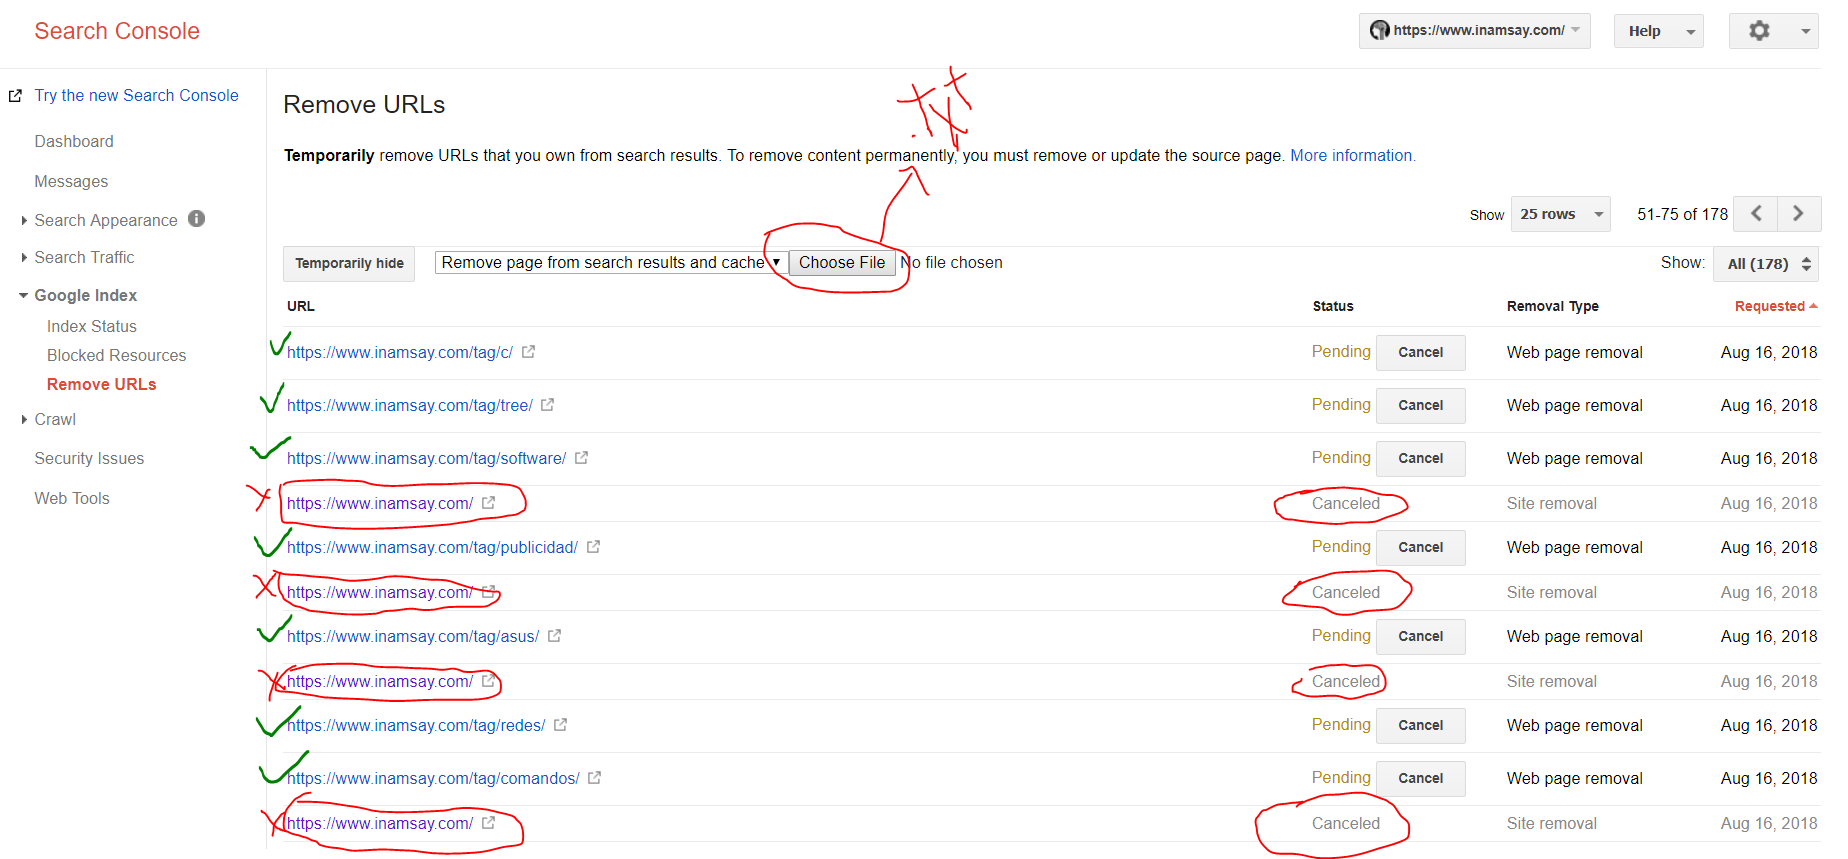Viewport: 1848px width, 859px height.
Task: Open external link icon for tag/c/ URL
Action: pos(528,352)
